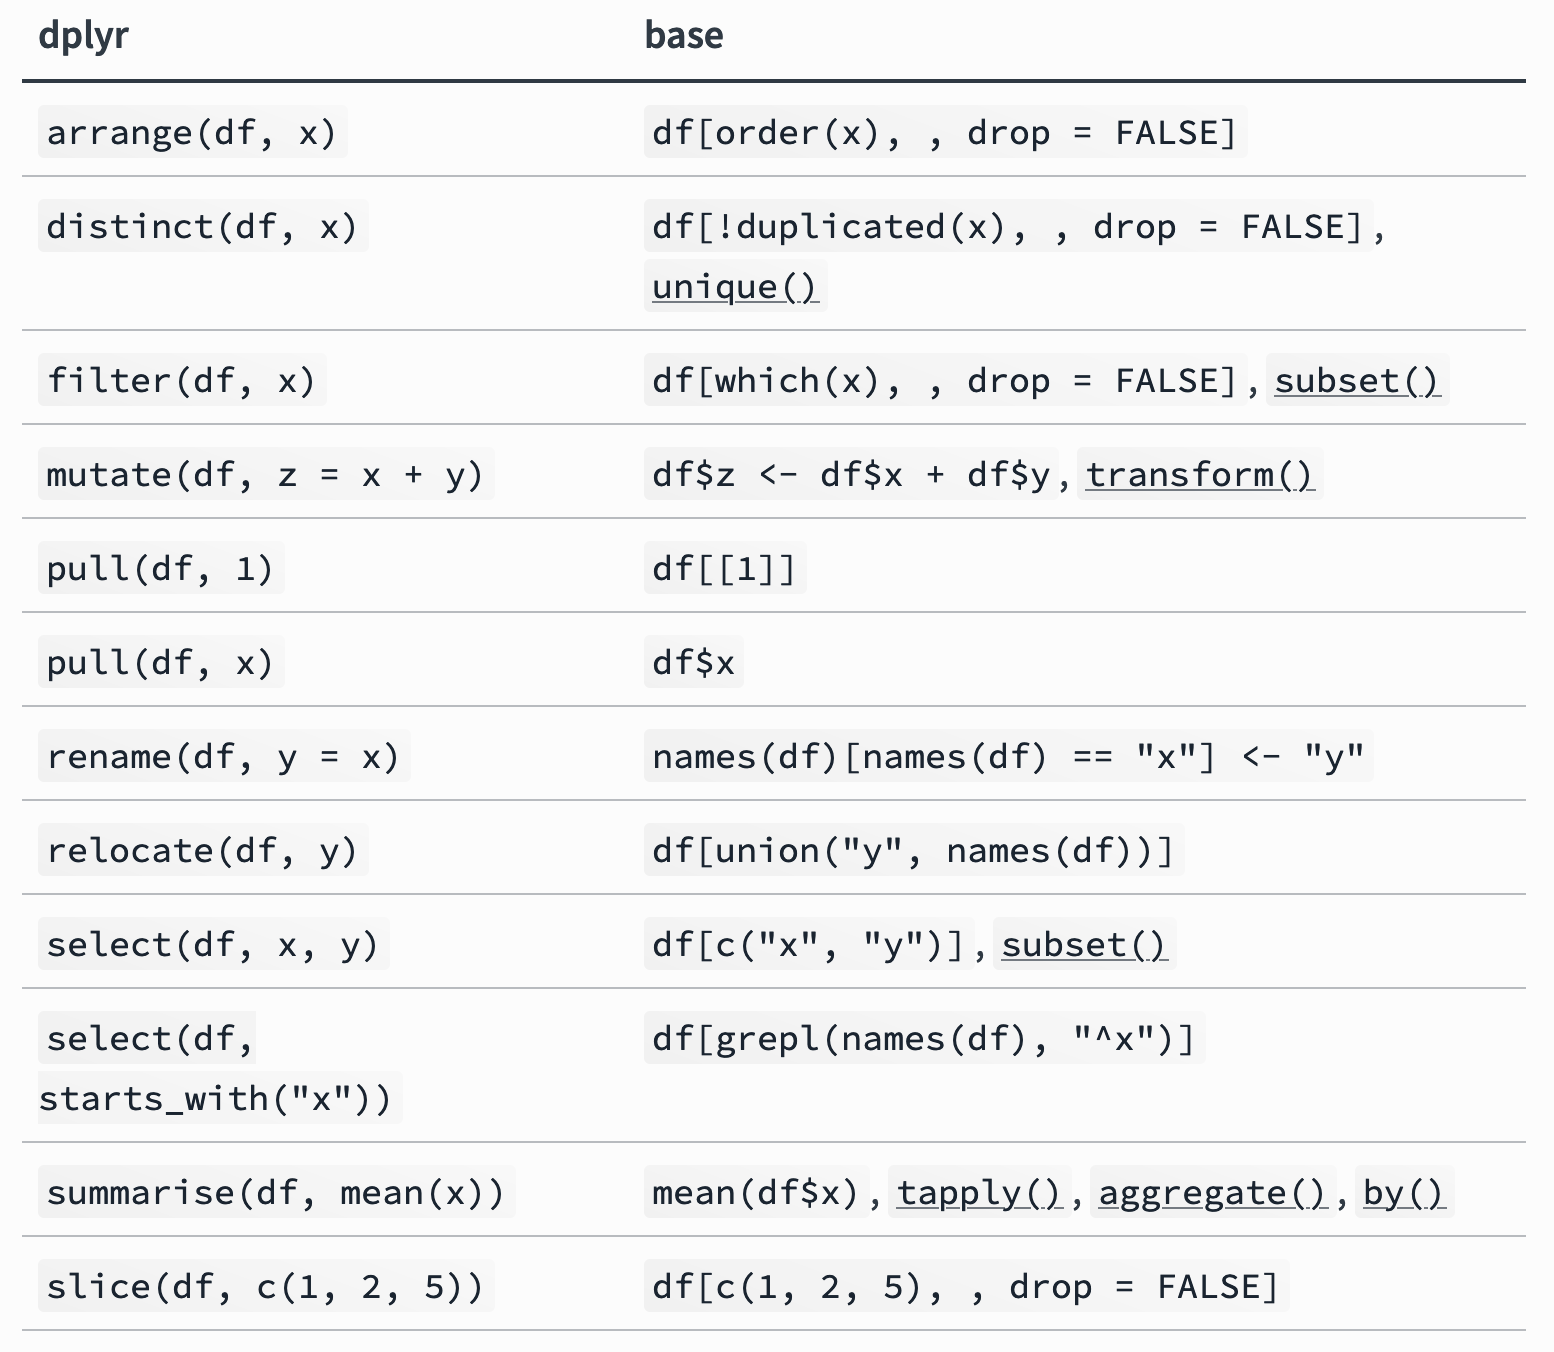Viewport: 1554px width, 1352px height.
Task: Click the df[[1]] code snippet
Action: point(724,570)
